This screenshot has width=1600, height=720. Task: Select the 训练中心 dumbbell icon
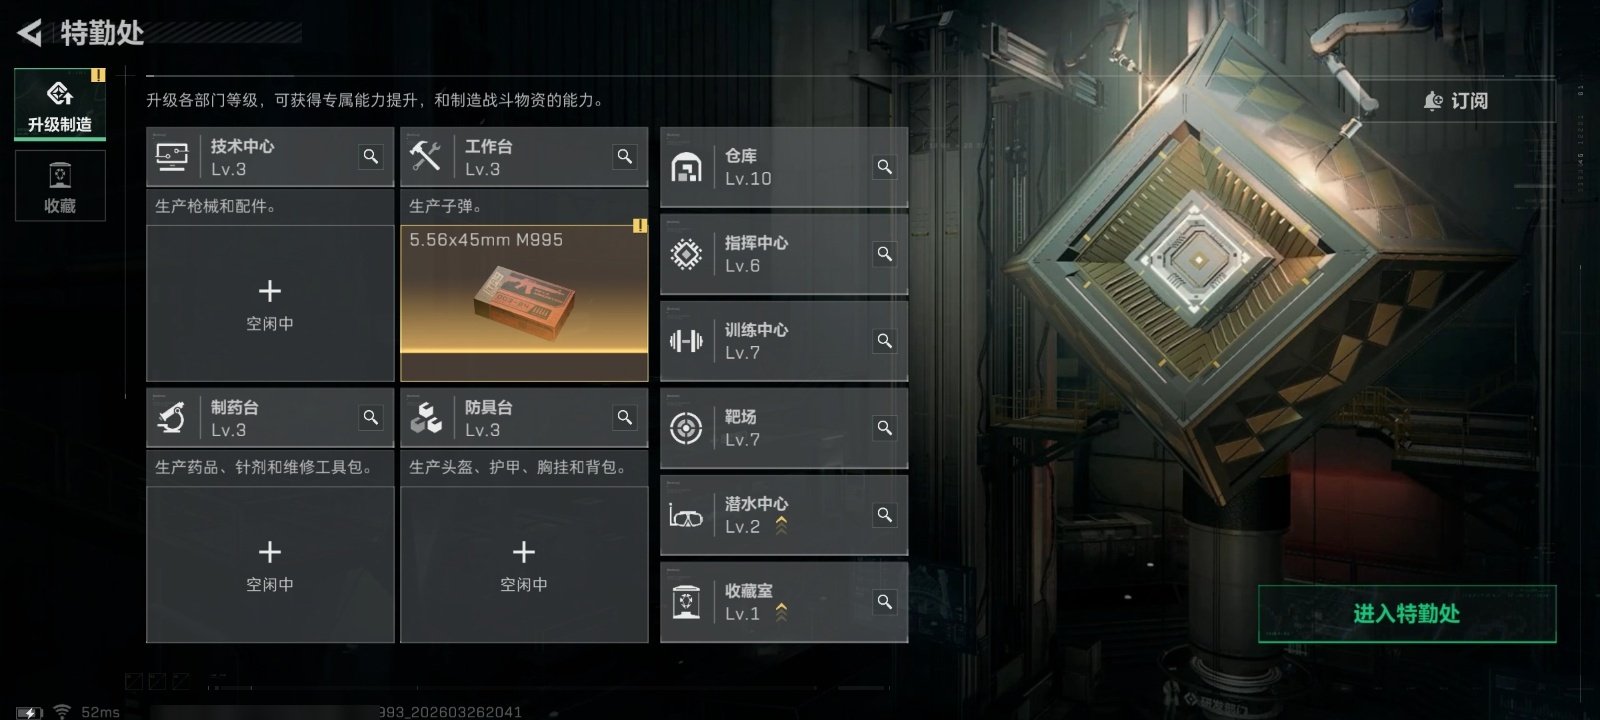point(686,341)
